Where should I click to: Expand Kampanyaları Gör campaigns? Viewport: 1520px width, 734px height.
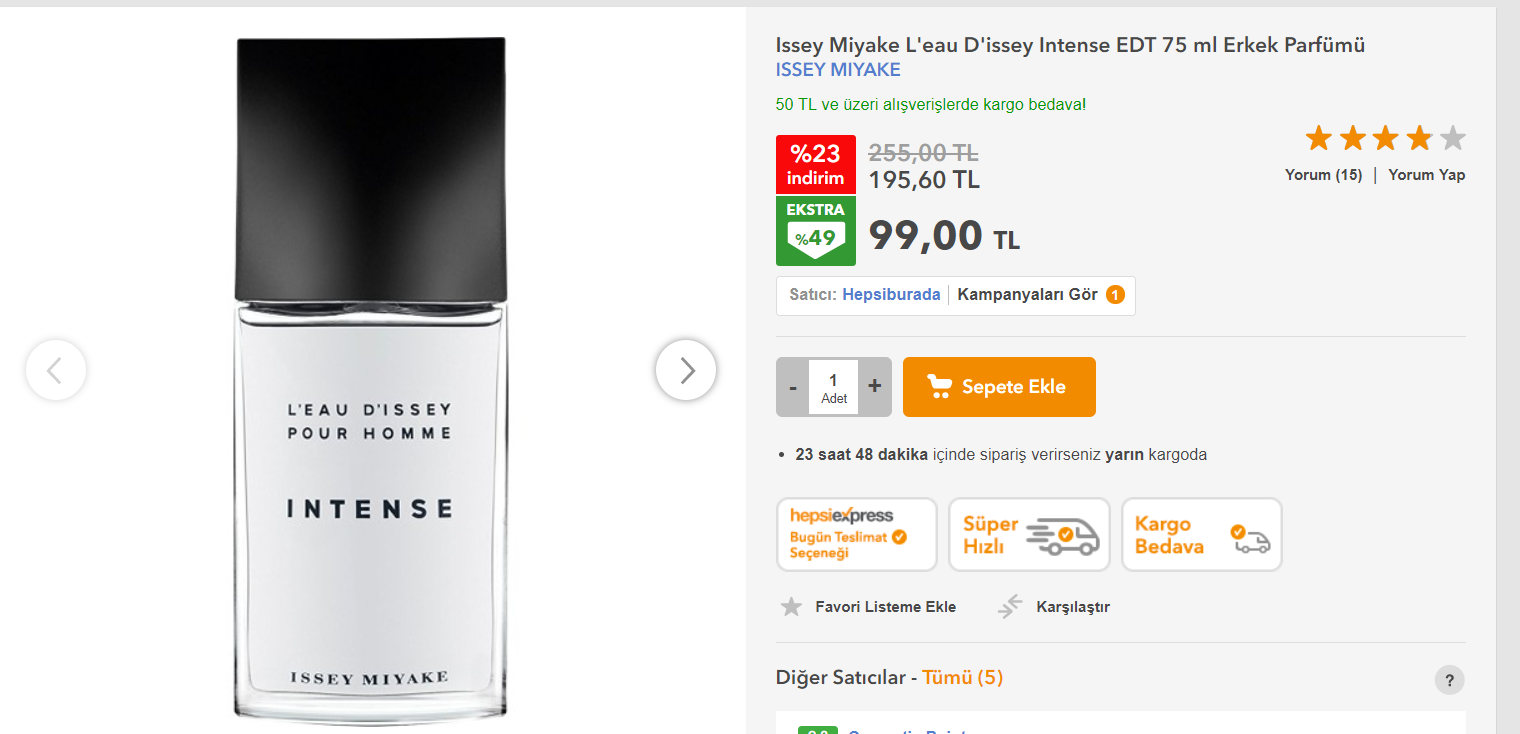pos(1028,295)
